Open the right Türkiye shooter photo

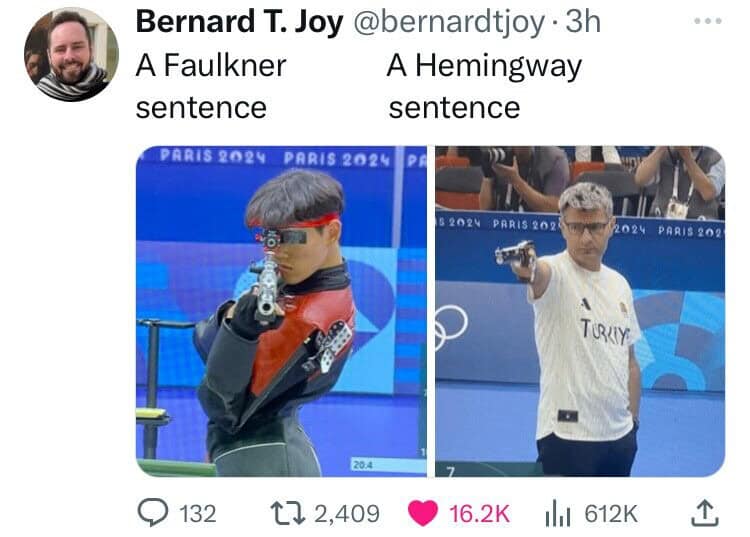(580, 311)
